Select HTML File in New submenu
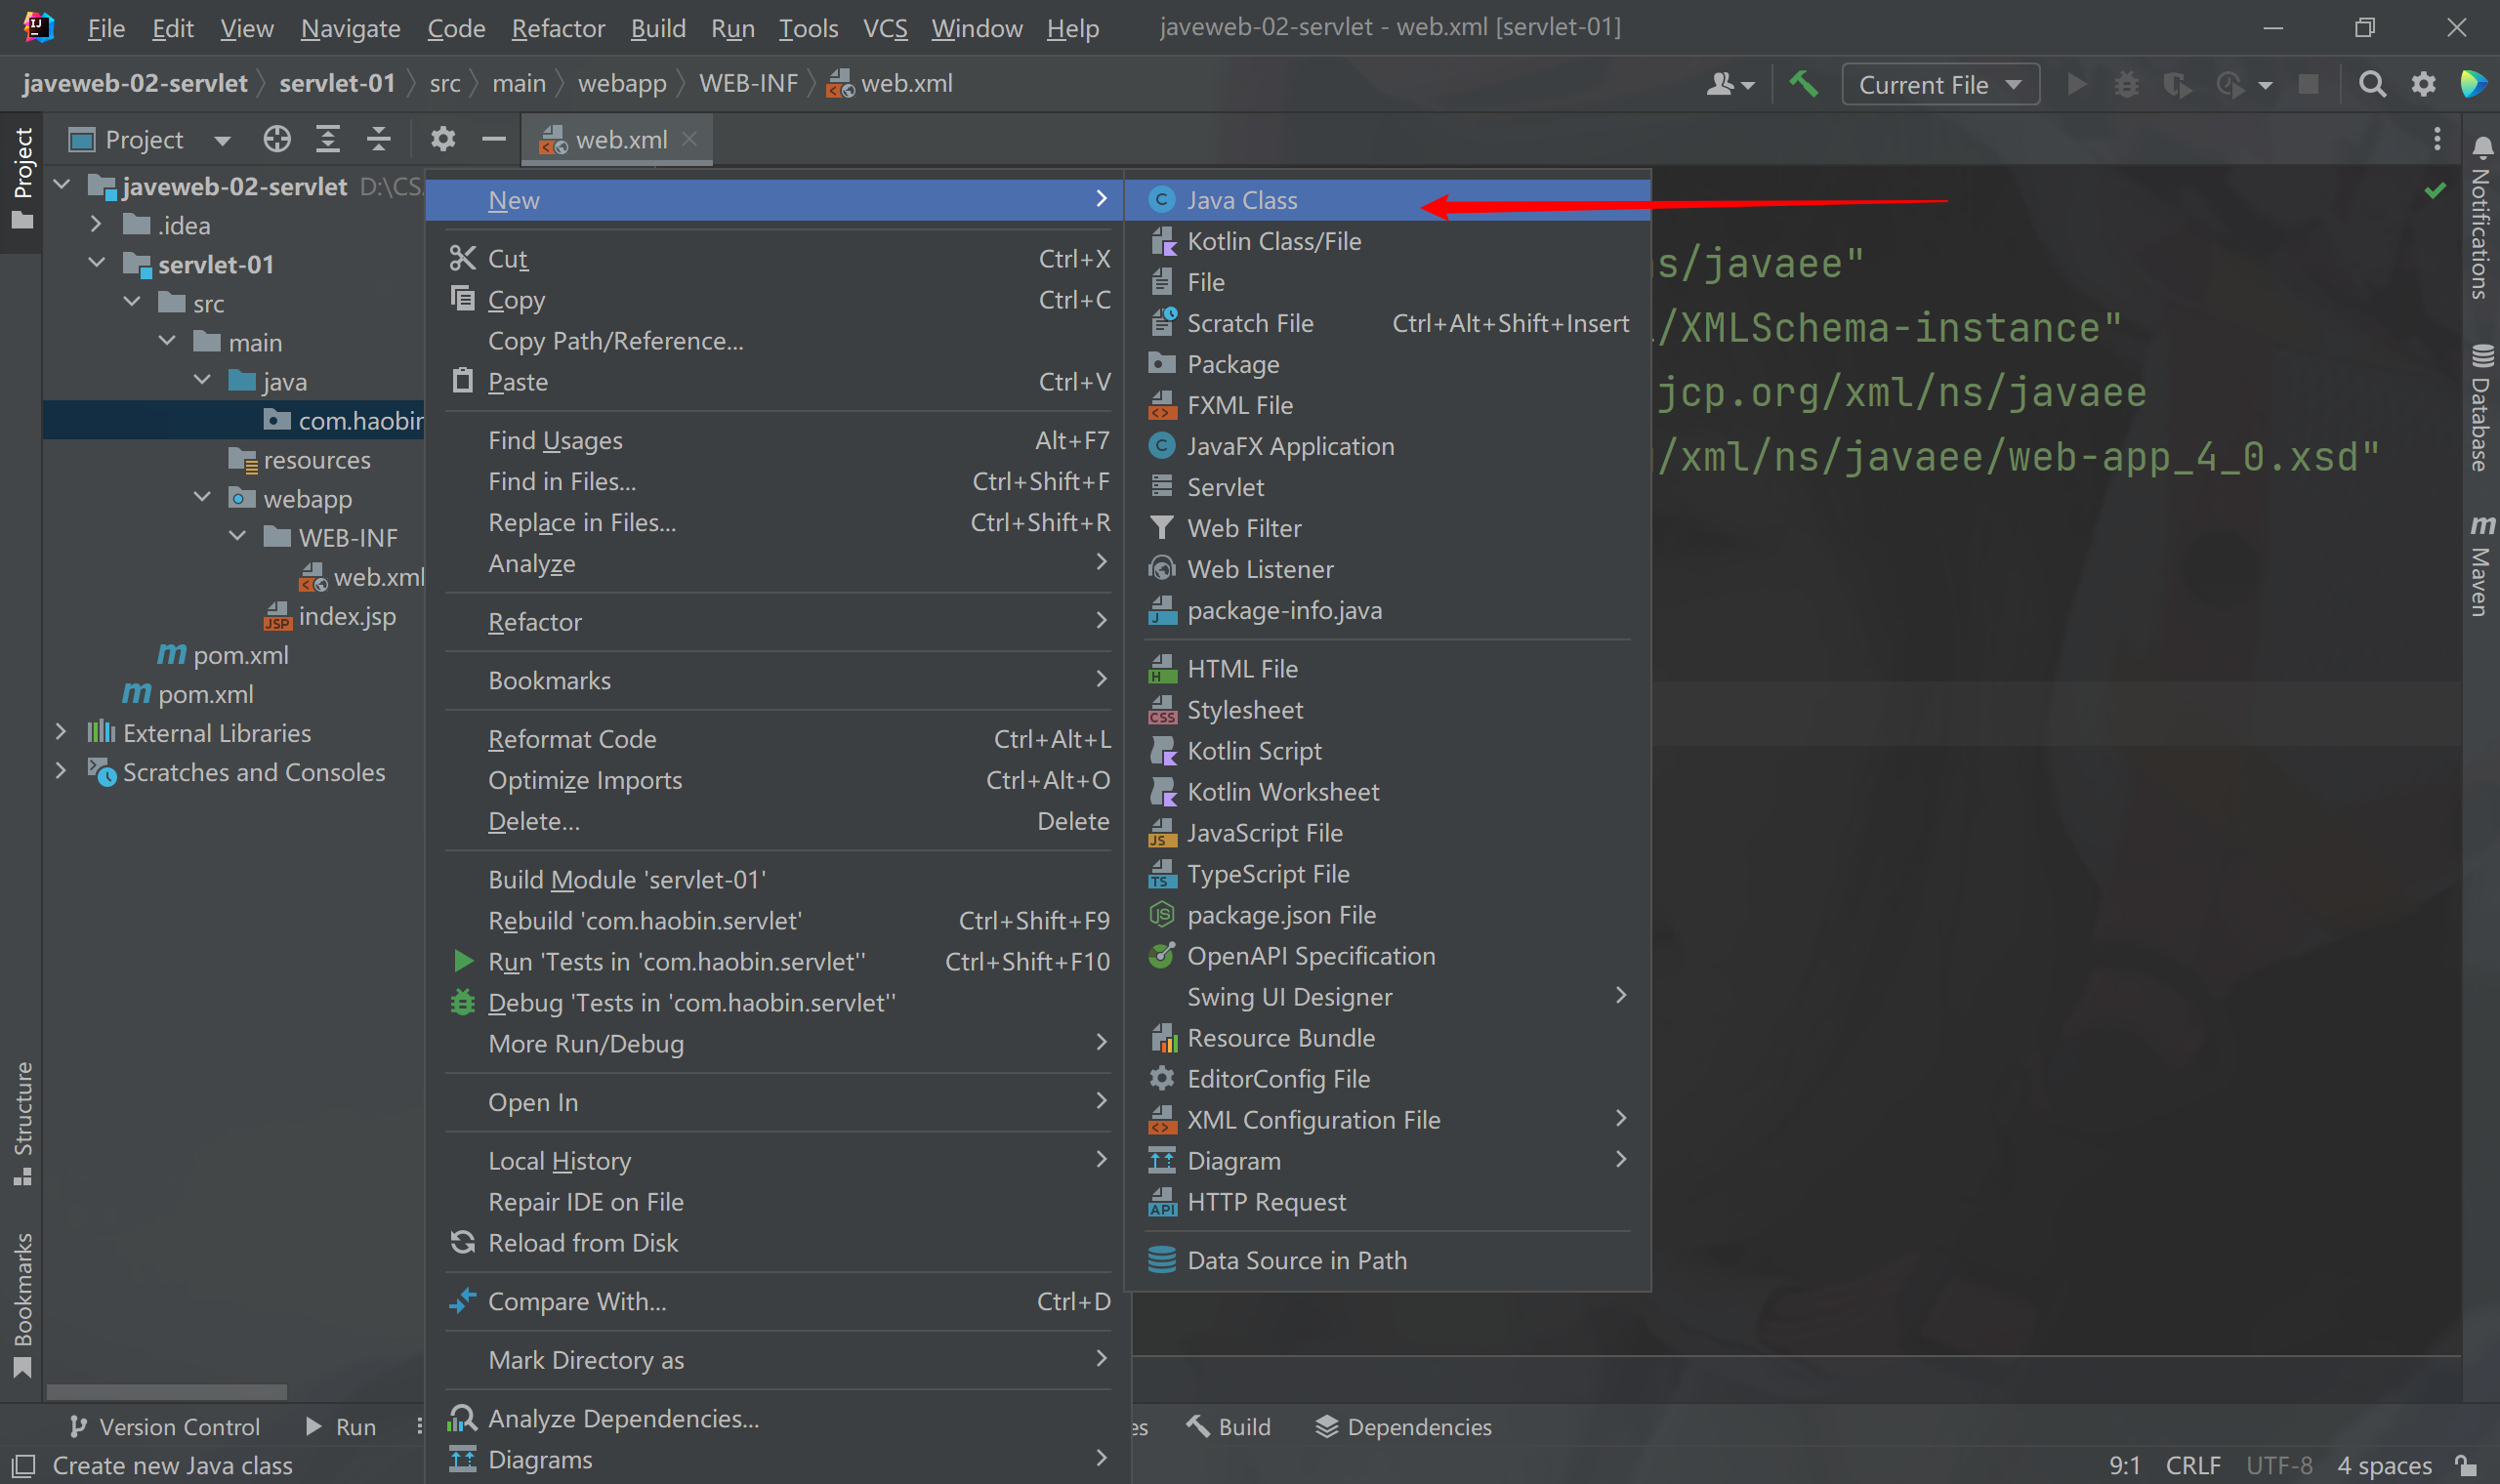Screen dimensions: 2500x1484 point(1387,668)
